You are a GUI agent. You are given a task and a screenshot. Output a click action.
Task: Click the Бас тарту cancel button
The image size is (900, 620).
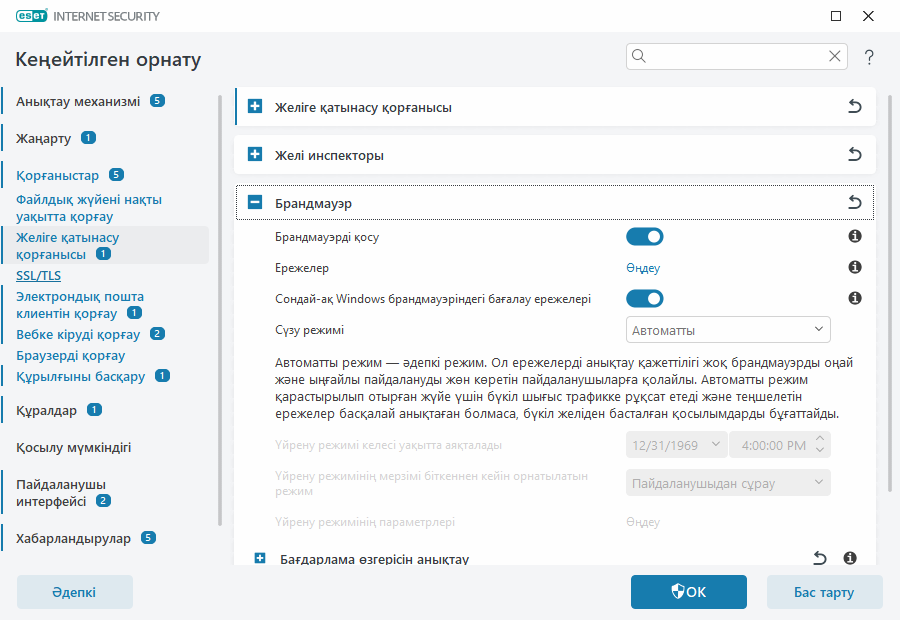(x=824, y=592)
